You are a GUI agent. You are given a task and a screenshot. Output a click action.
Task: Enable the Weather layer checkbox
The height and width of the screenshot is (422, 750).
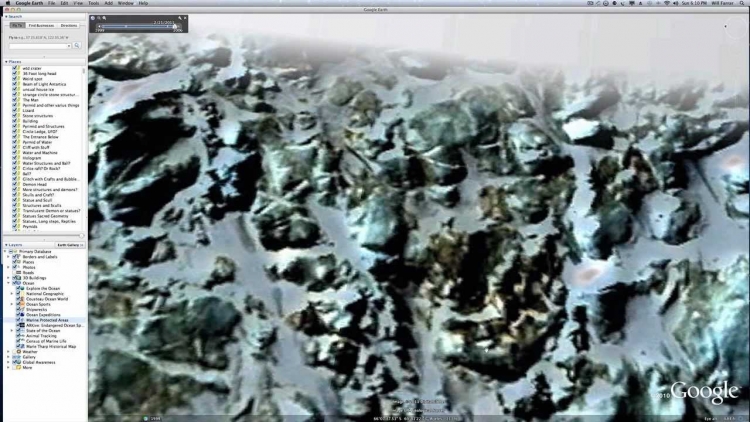[13, 352]
